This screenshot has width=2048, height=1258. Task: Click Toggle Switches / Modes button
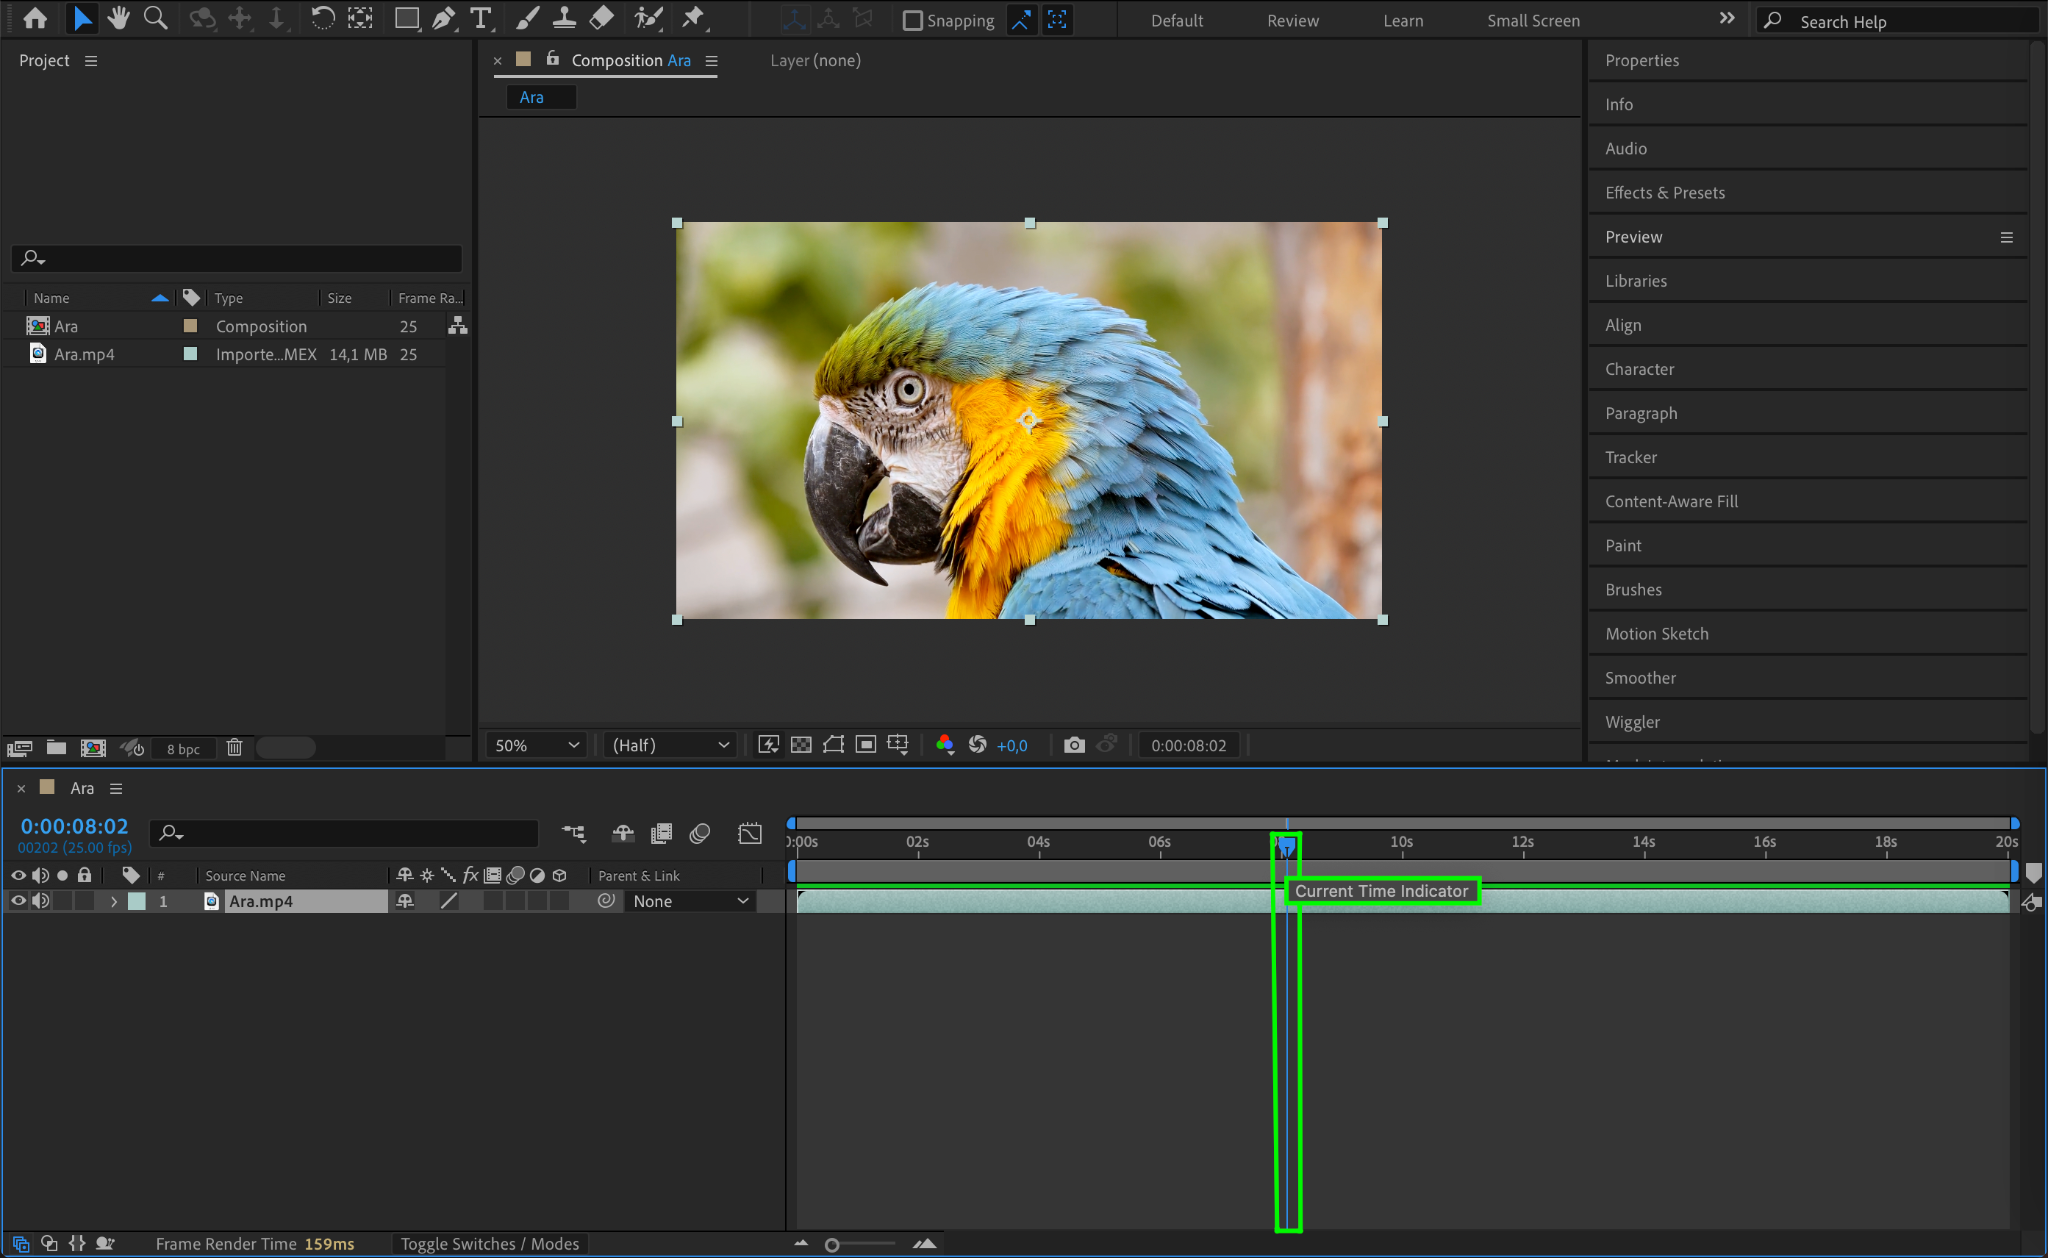490,1244
